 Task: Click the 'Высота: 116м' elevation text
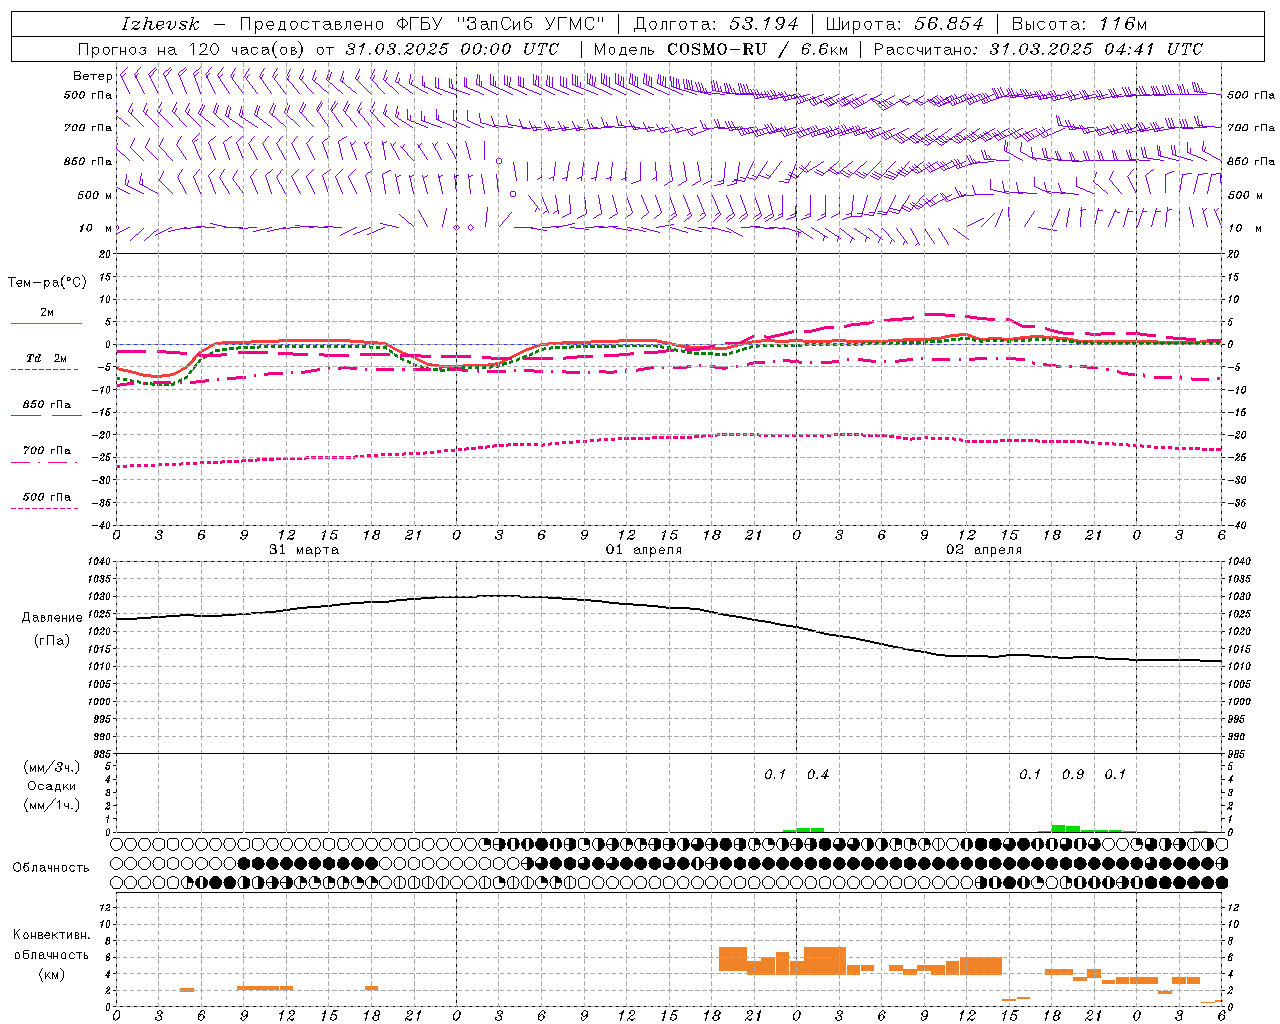(1079, 24)
